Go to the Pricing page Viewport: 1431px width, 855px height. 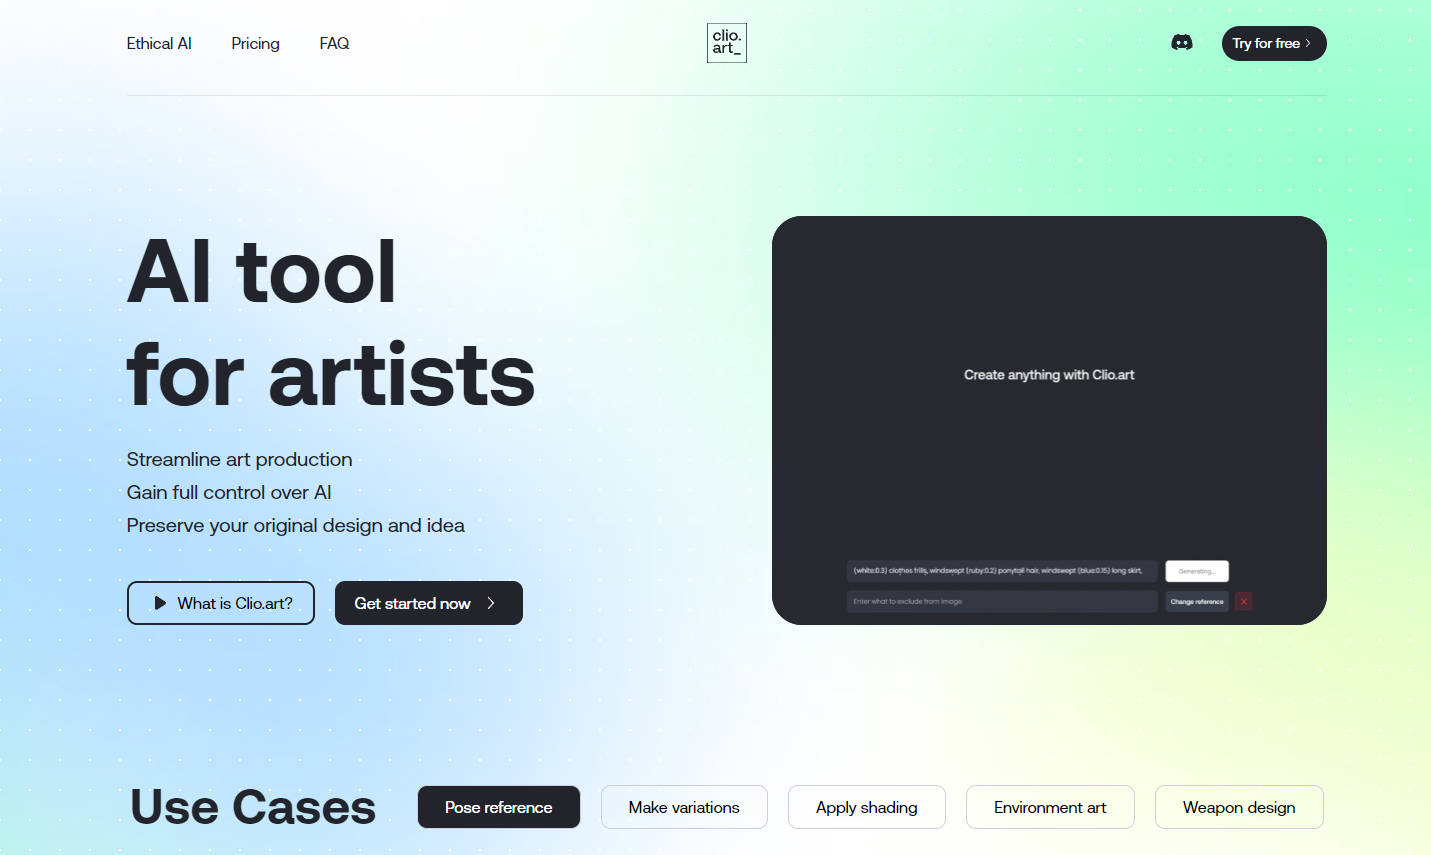tap(255, 43)
